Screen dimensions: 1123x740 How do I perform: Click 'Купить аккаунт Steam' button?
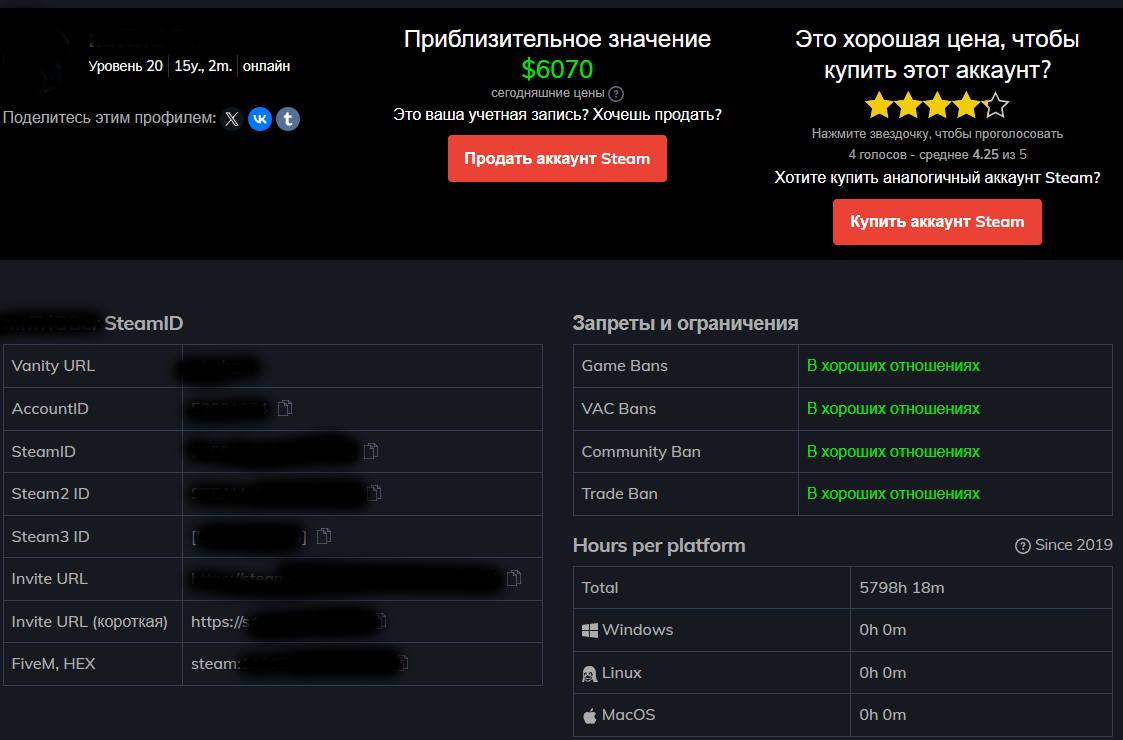tap(937, 222)
